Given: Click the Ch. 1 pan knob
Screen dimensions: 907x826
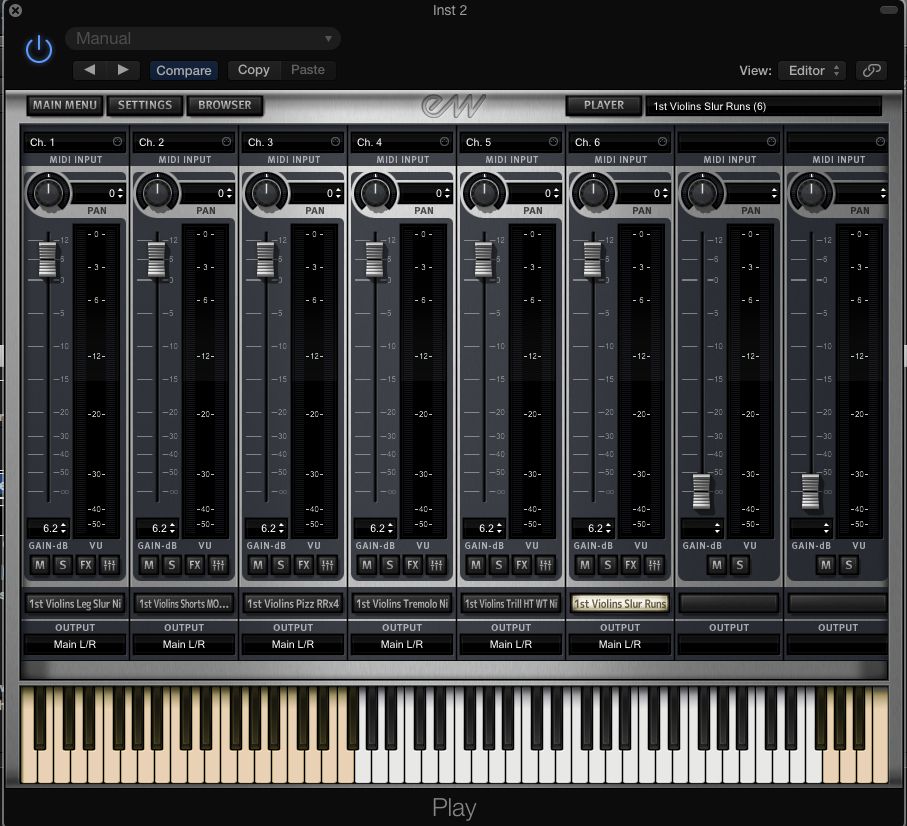Looking at the screenshot, I should tap(49, 193).
